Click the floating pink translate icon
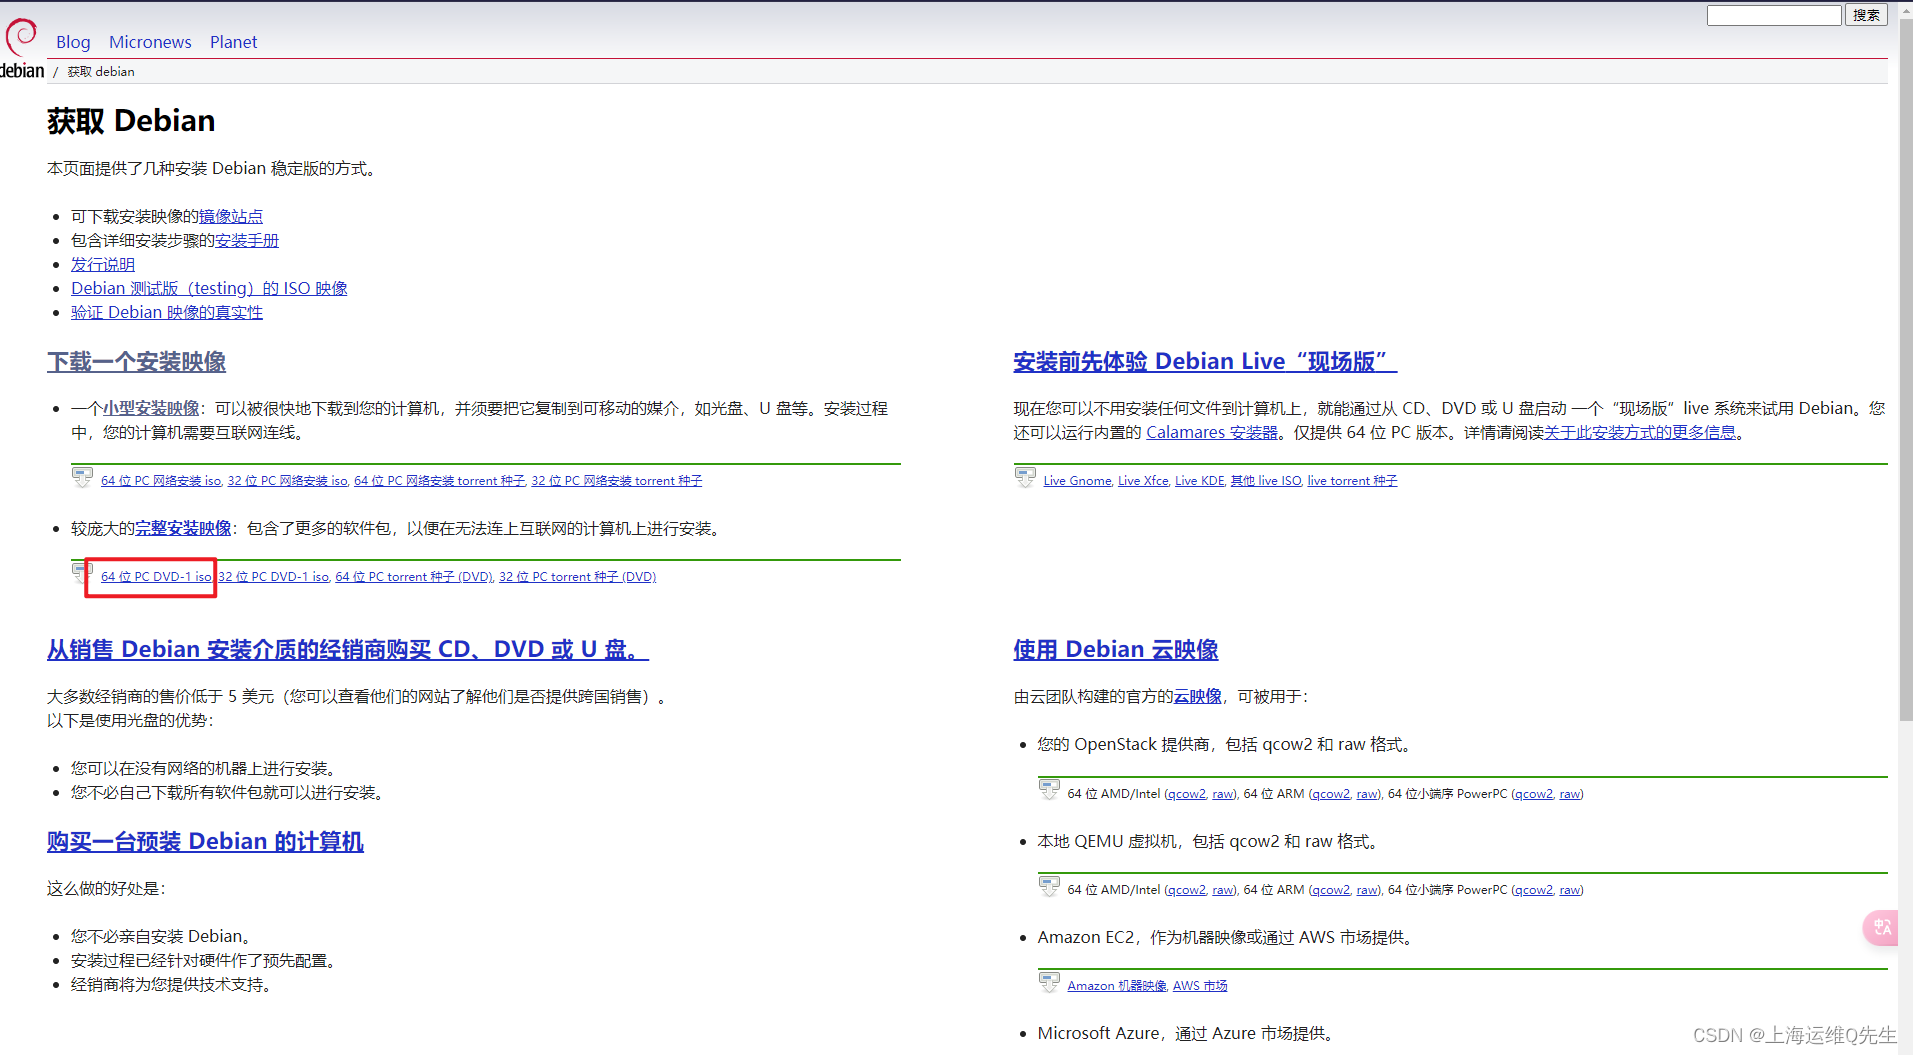 click(x=1882, y=927)
